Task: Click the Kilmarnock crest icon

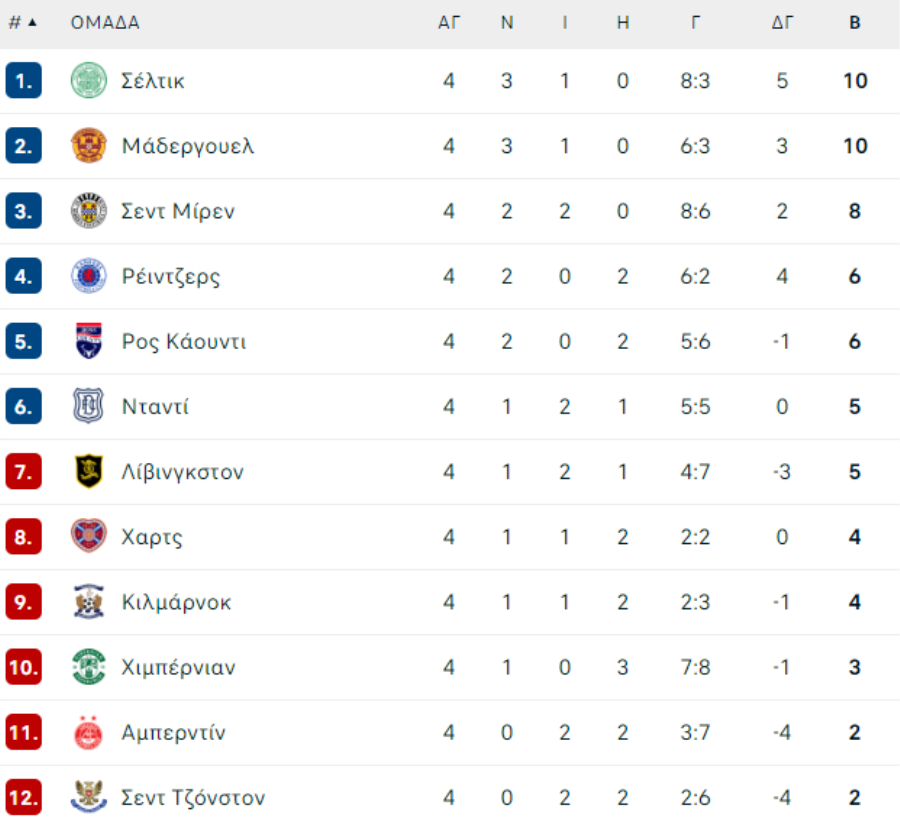Action: click(x=88, y=602)
